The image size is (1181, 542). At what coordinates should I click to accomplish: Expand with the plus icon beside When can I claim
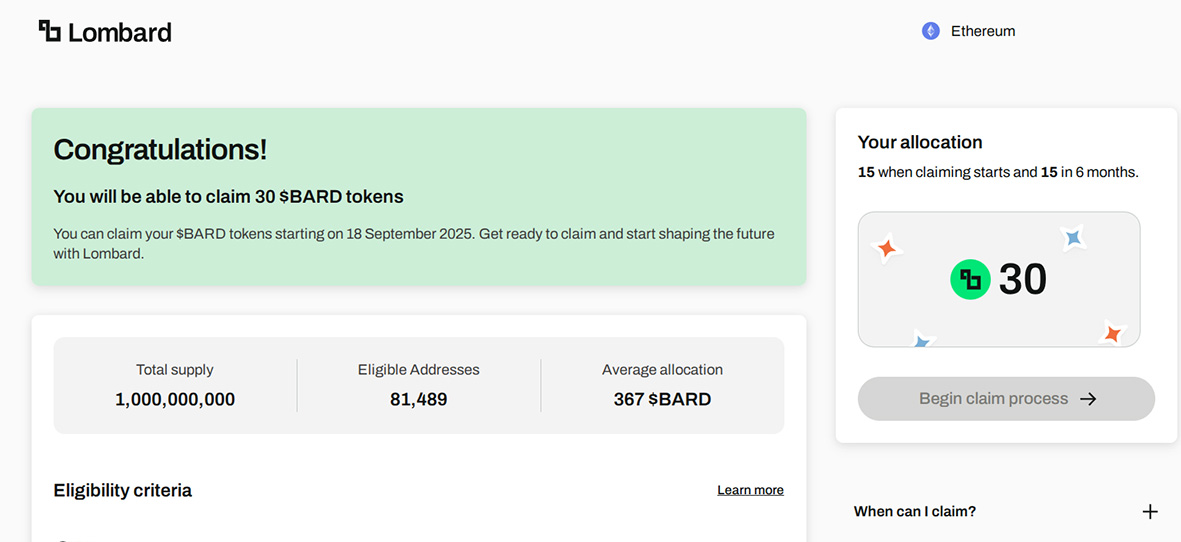(1150, 512)
